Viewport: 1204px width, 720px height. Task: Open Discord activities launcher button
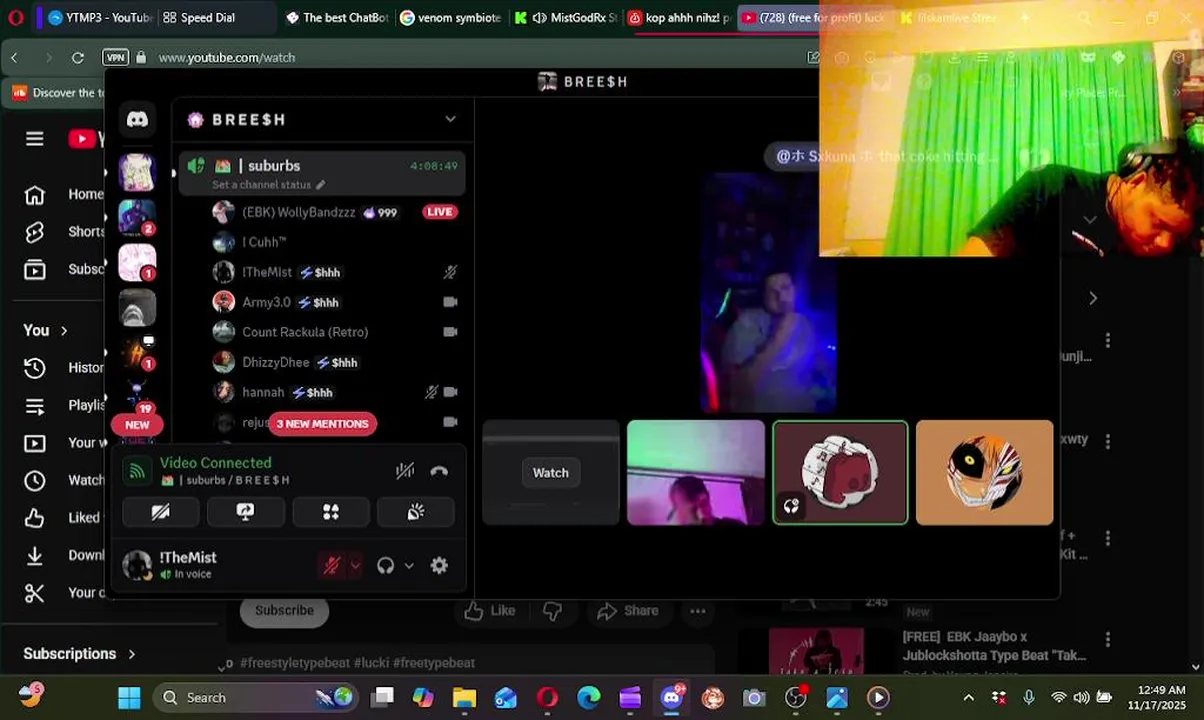click(330, 512)
